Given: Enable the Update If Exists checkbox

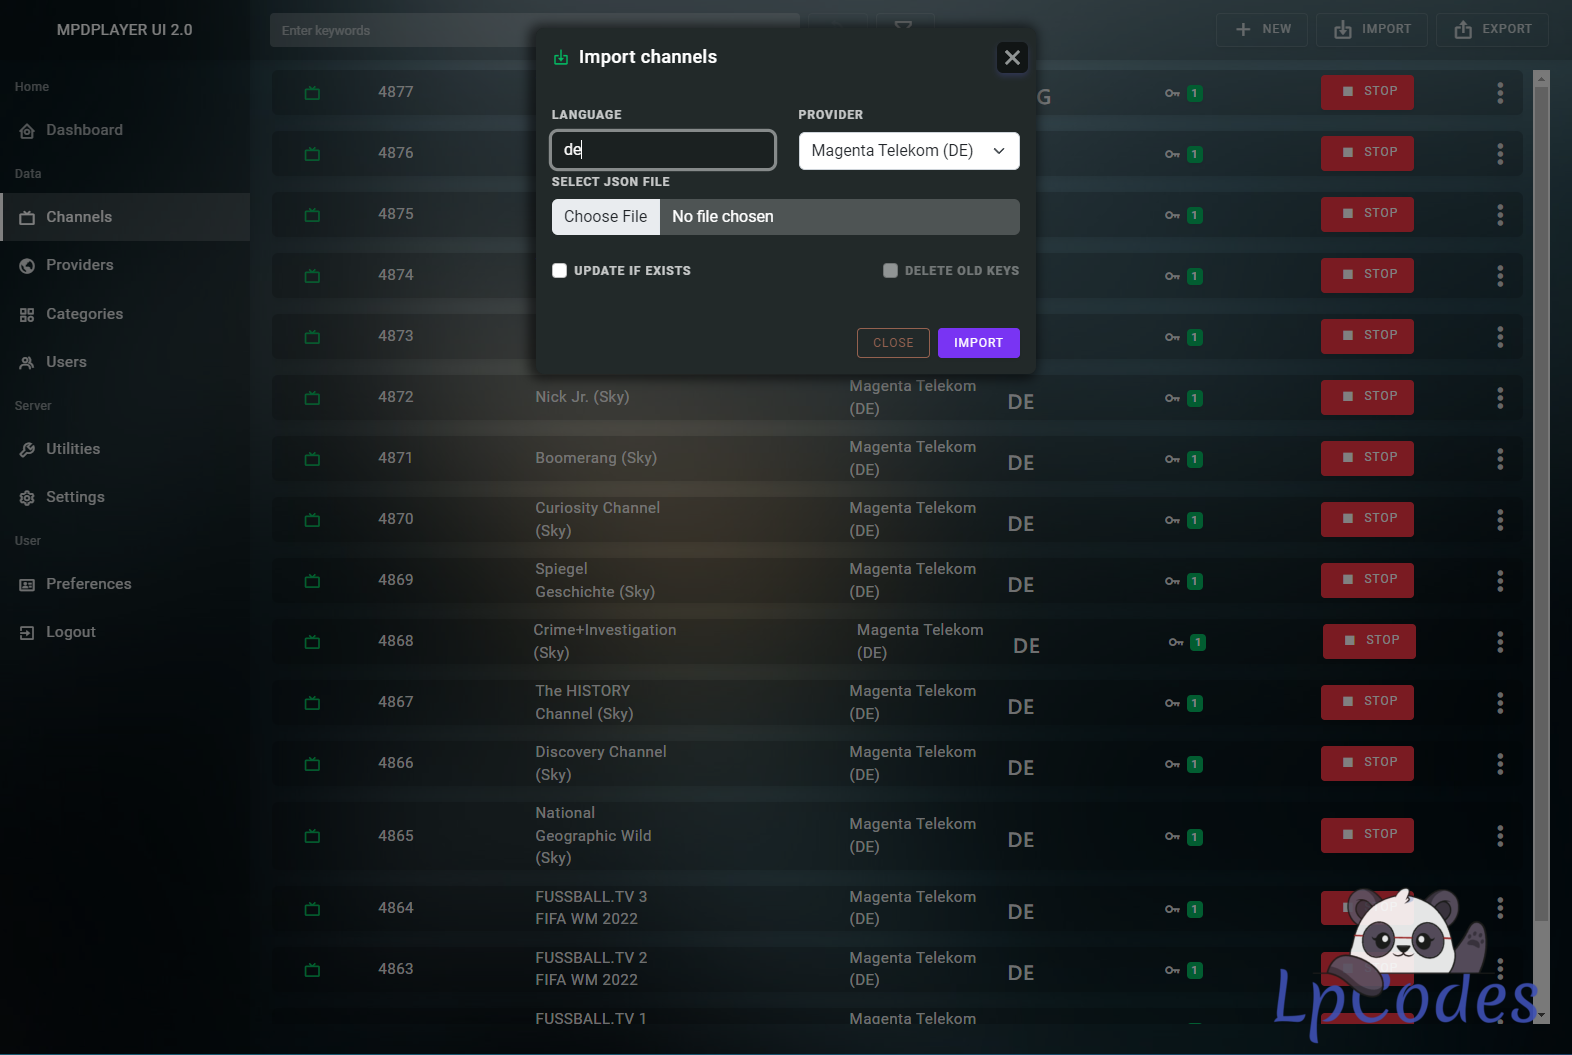Looking at the screenshot, I should coord(560,271).
